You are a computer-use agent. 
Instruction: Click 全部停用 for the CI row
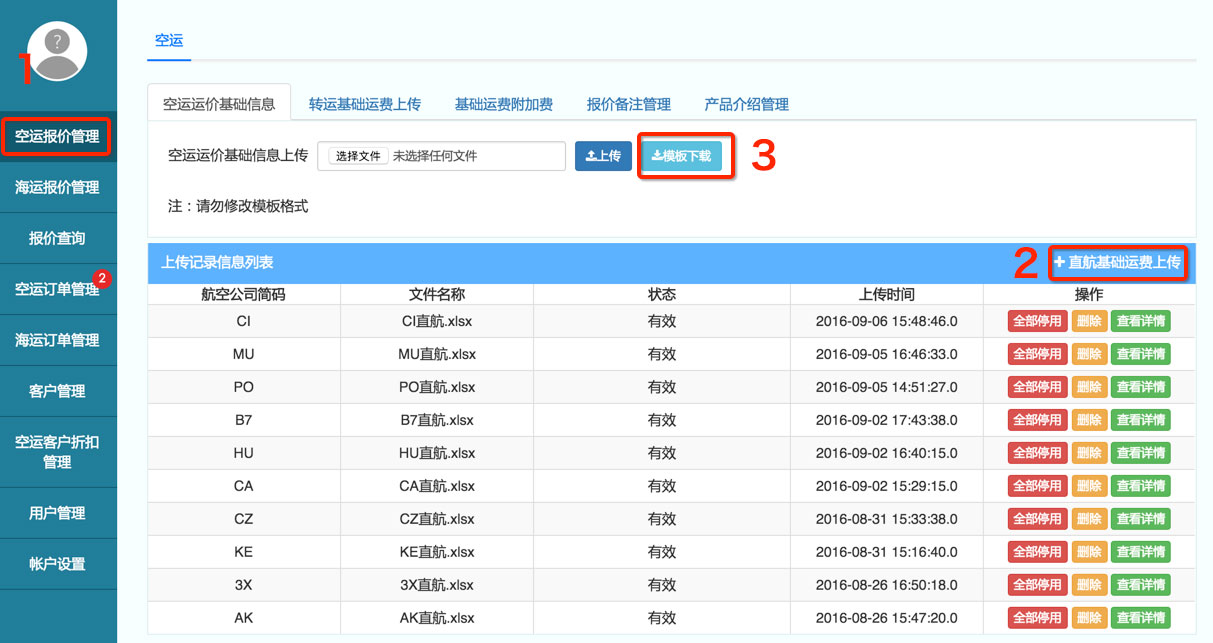click(x=1037, y=321)
